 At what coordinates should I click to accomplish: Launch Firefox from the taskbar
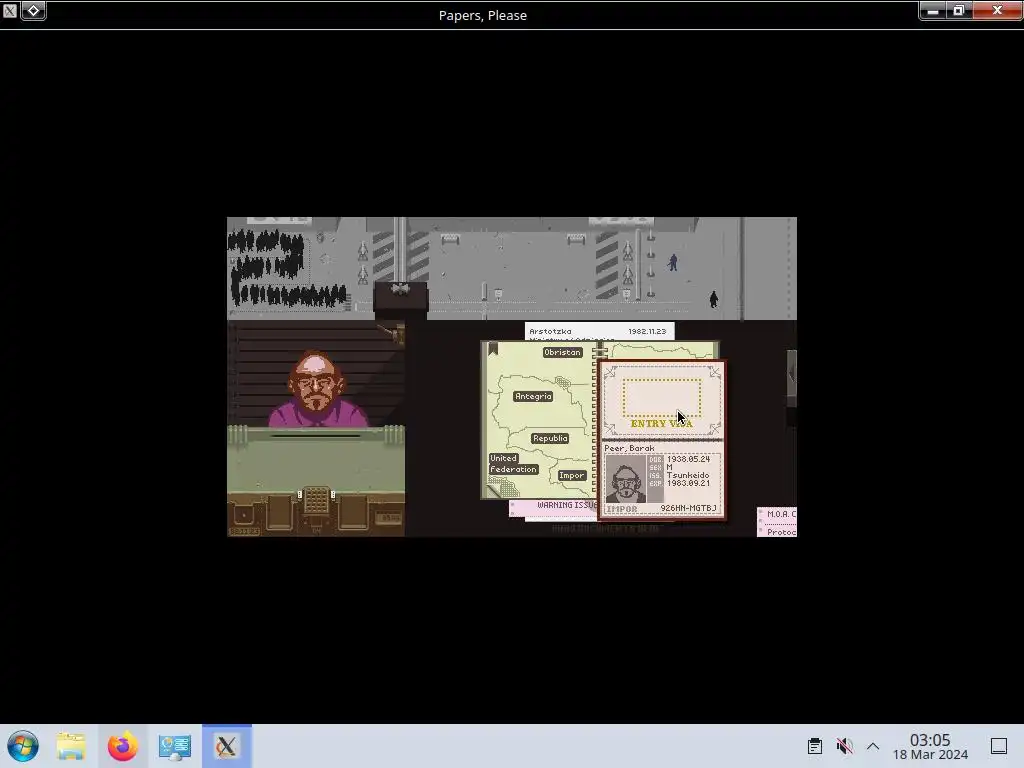tap(122, 746)
